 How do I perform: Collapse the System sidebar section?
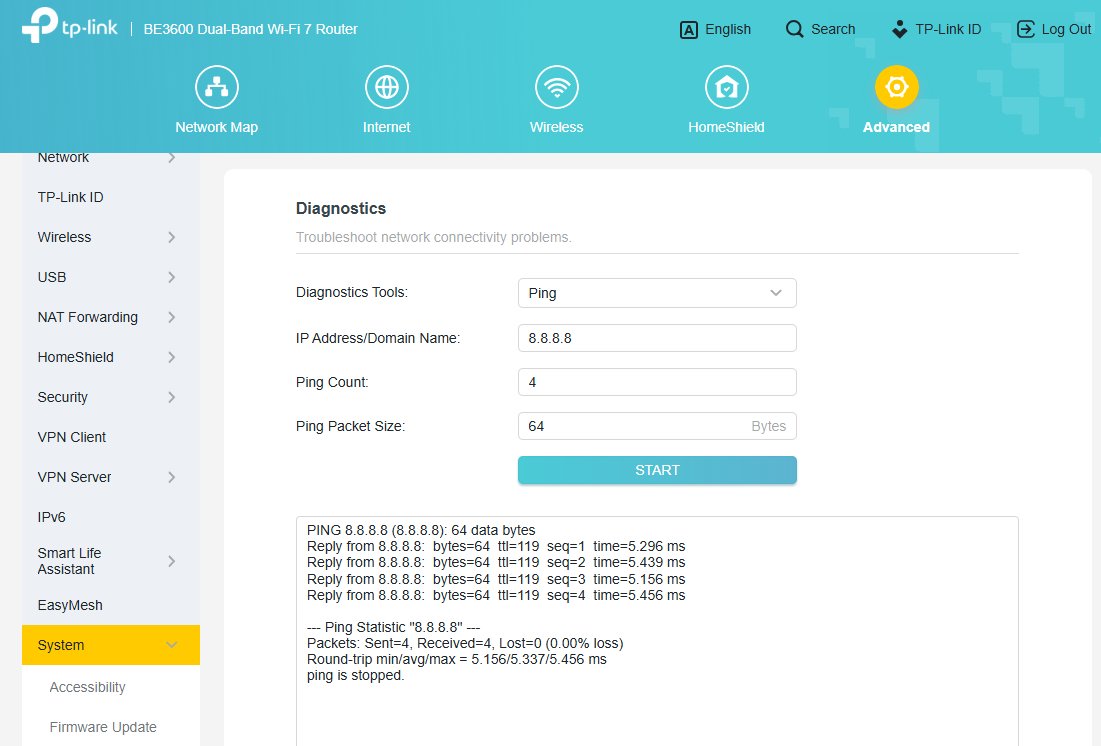(110, 645)
